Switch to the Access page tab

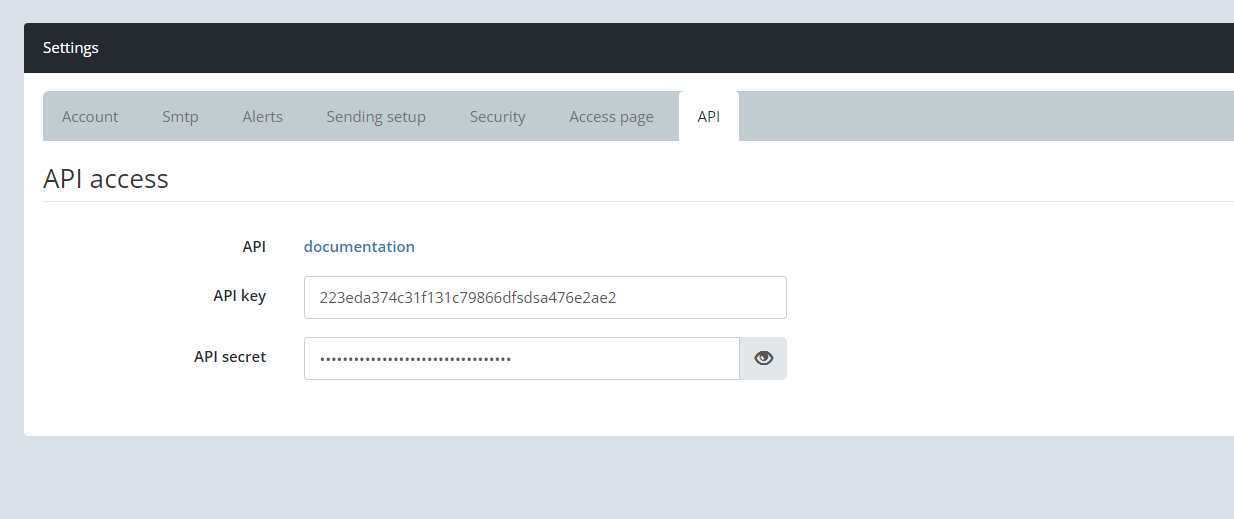tap(611, 117)
